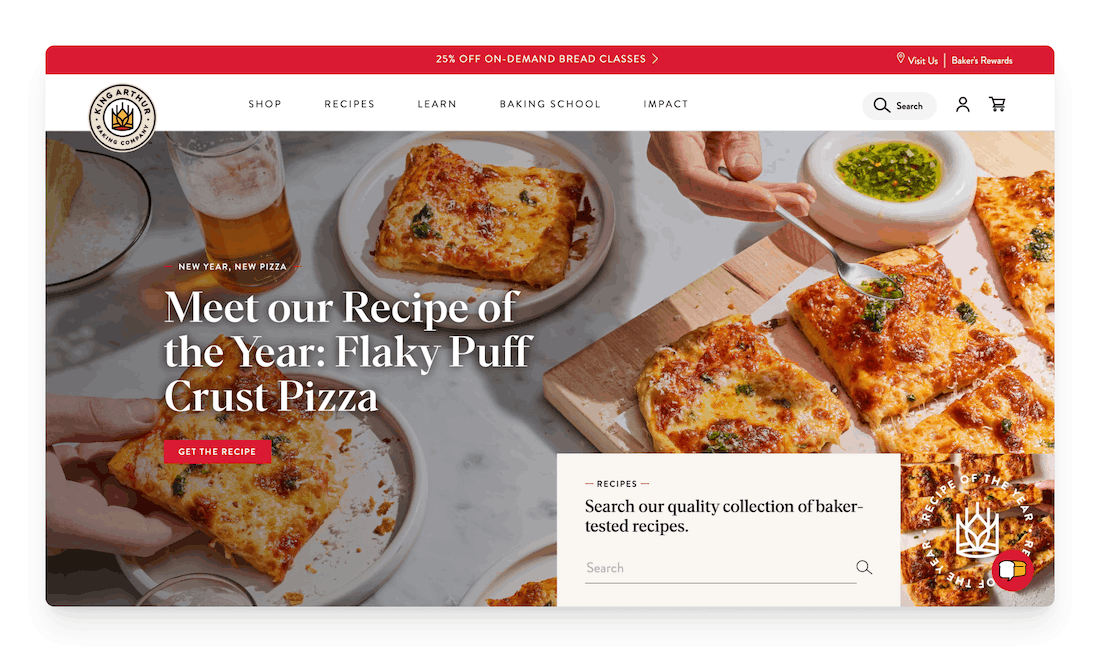Click the King Arthur Baking Company logo
Screen dimensions: 1100x652
click(x=122, y=117)
